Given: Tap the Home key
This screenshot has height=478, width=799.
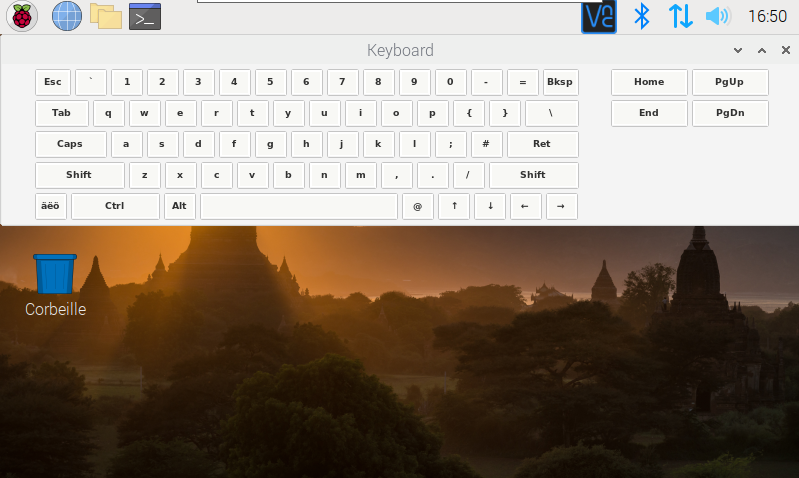Looking at the screenshot, I should pyautogui.click(x=649, y=83).
